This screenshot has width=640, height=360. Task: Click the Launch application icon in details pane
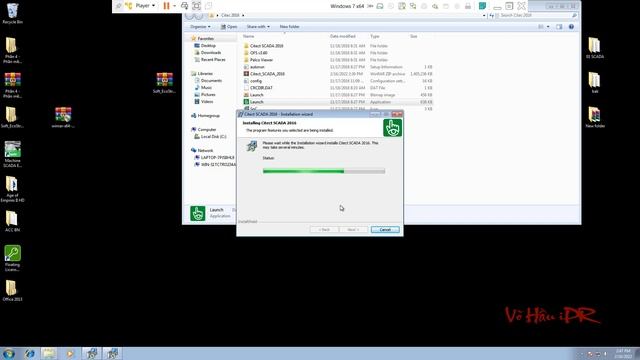pyautogui.click(x=198, y=213)
